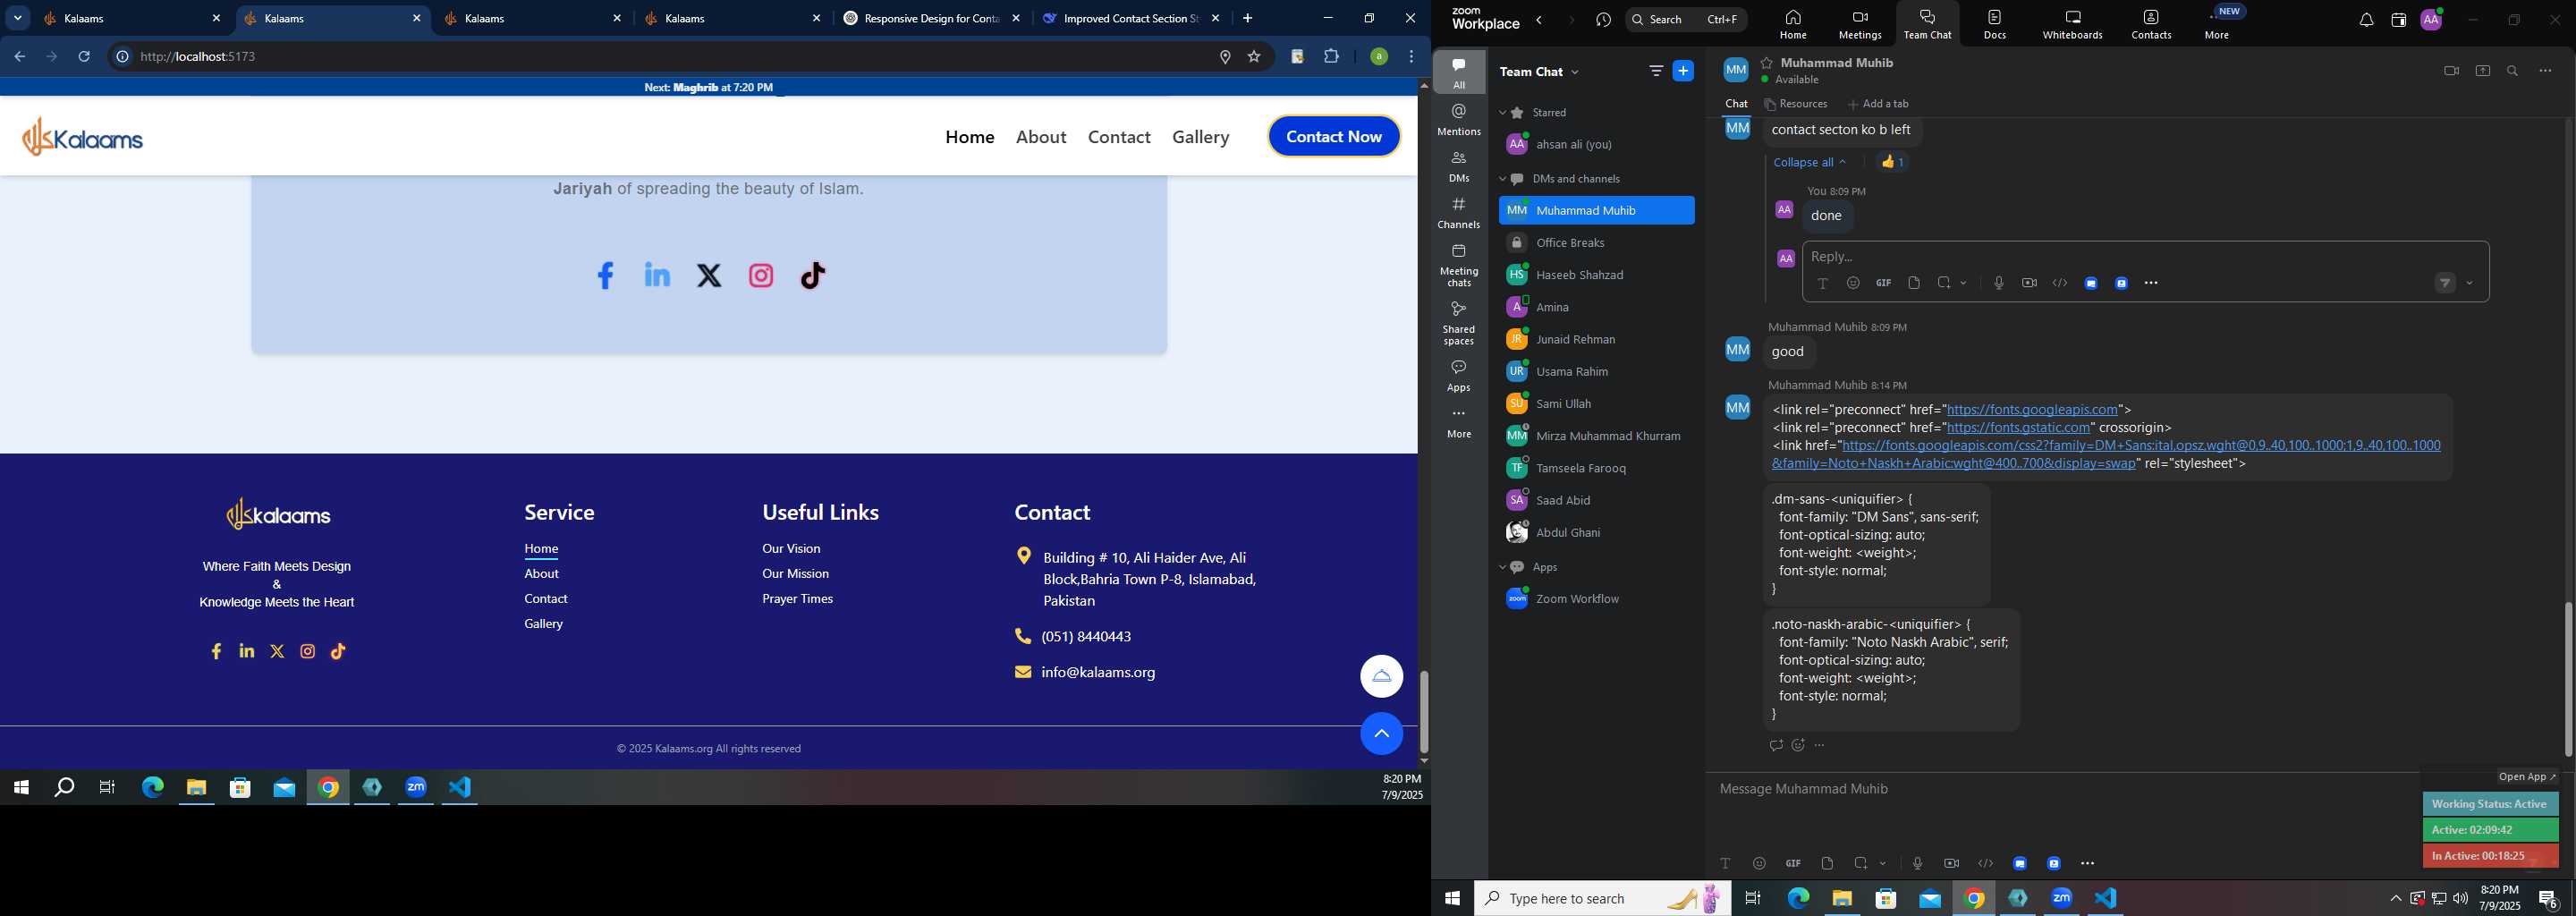Open Mentions in Zoom's left sidebar
Image resolution: width=2576 pixels, height=916 pixels.
tap(1459, 119)
